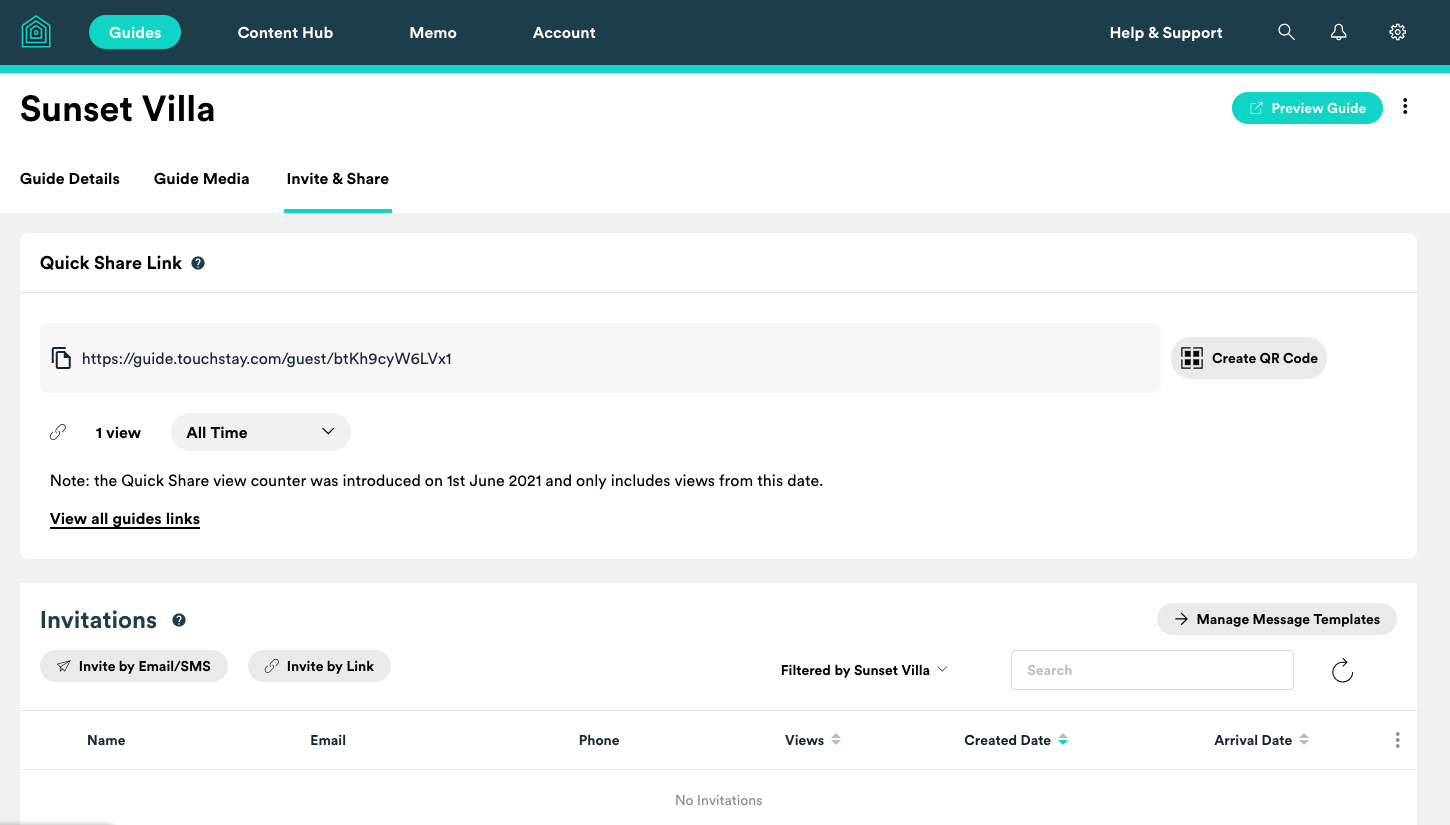Open the View all guides links link
The height and width of the screenshot is (825, 1450).
click(125, 519)
